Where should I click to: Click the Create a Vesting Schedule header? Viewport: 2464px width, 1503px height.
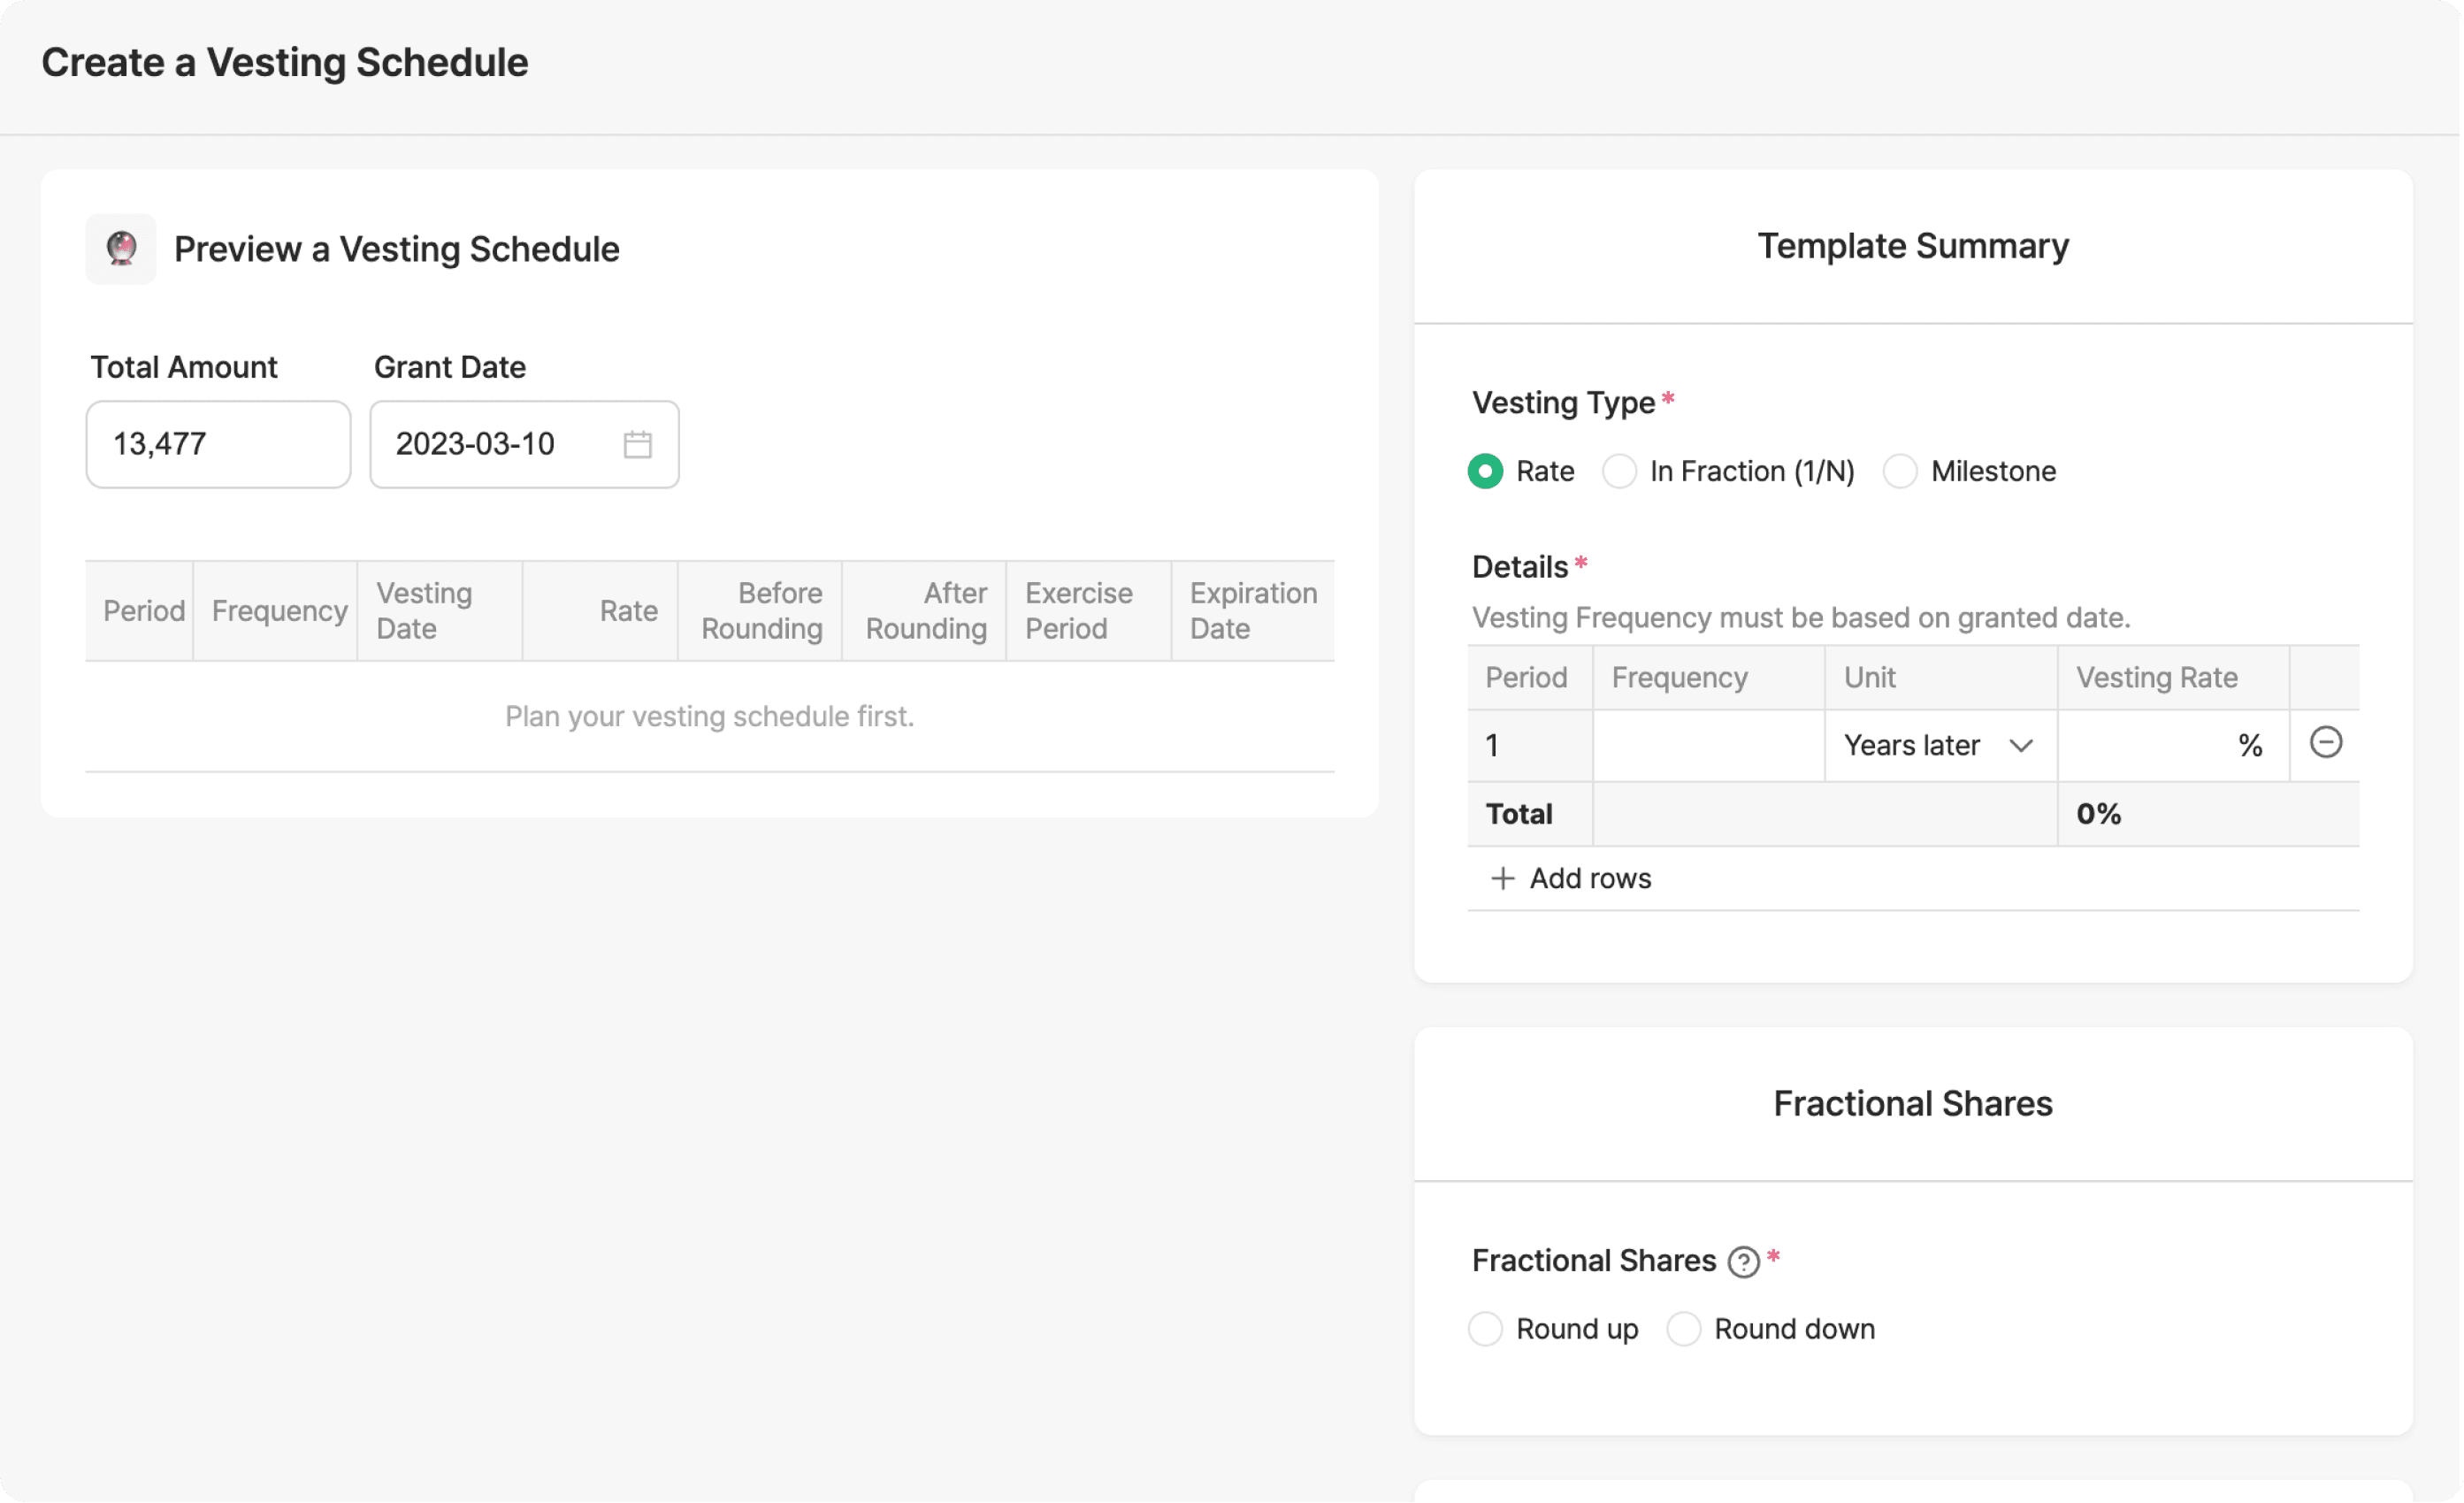click(x=284, y=62)
